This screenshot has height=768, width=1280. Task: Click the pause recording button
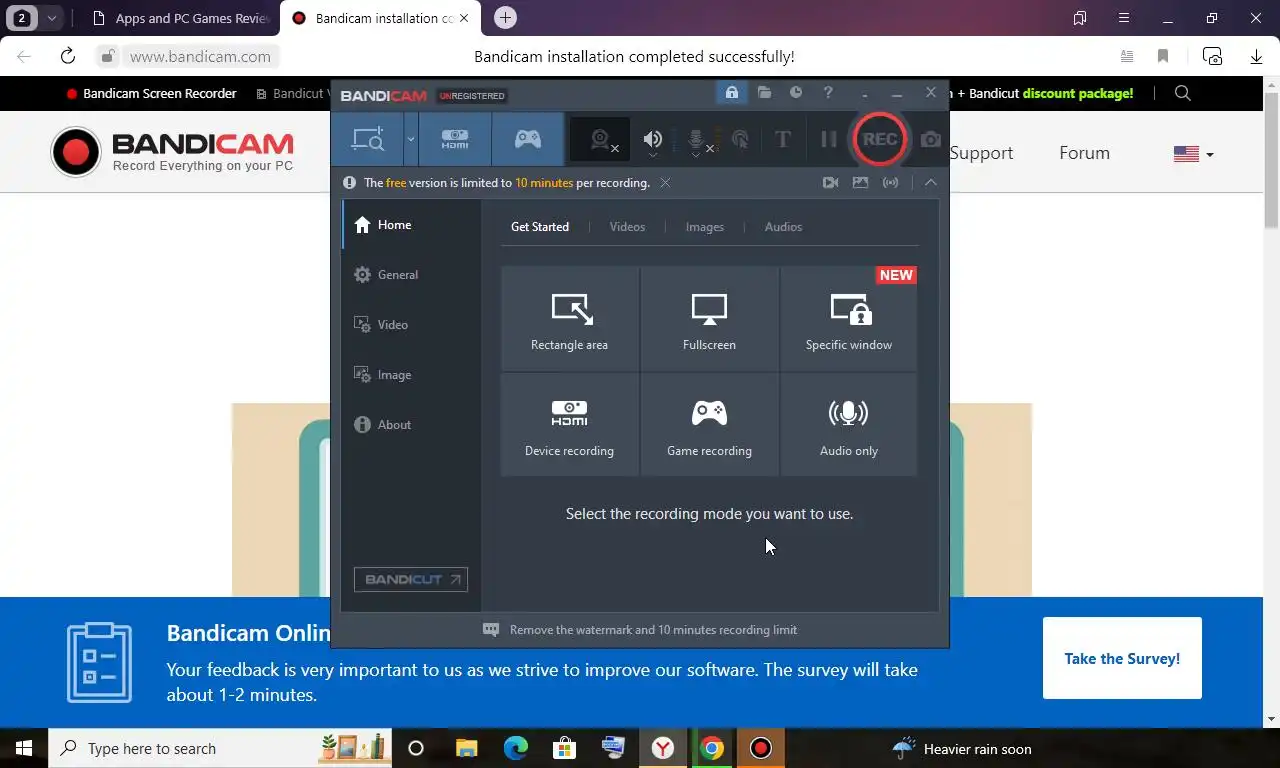coord(828,140)
